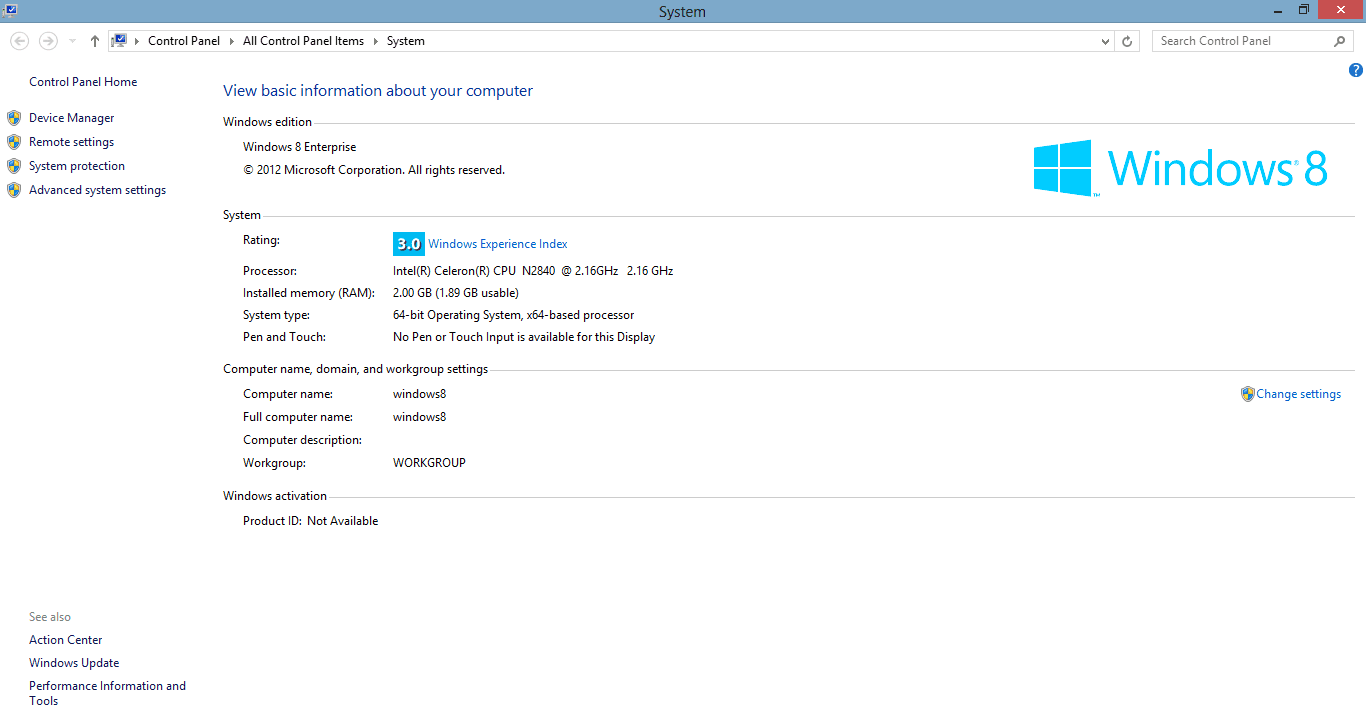Click the 'WORKGROUP' value
1366x728 pixels.
pos(429,463)
